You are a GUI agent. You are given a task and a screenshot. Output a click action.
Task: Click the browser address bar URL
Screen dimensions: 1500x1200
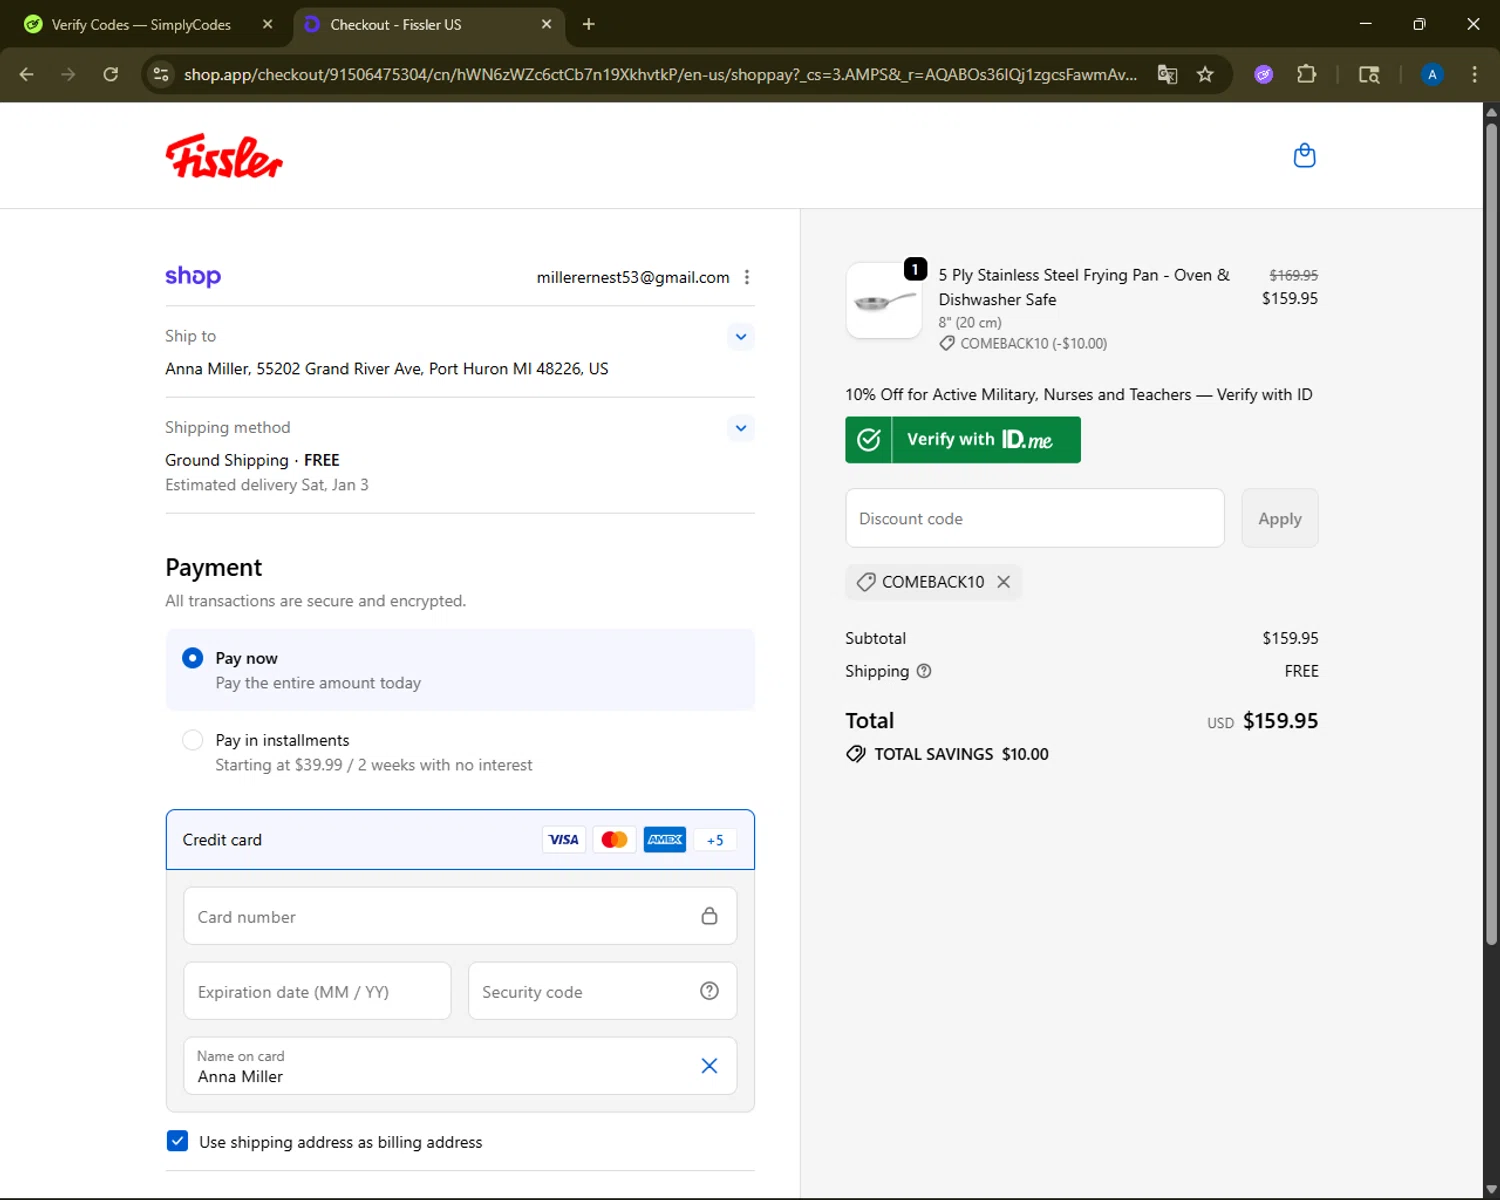point(660,74)
